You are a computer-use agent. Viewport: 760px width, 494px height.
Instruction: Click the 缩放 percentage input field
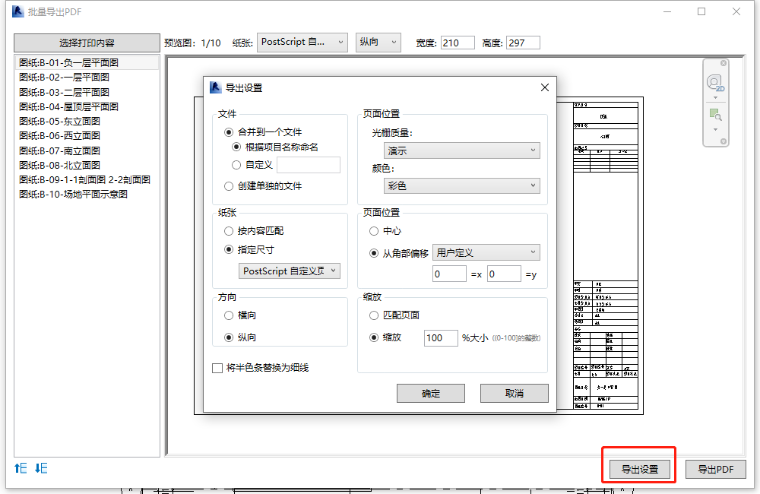point(439,338)
